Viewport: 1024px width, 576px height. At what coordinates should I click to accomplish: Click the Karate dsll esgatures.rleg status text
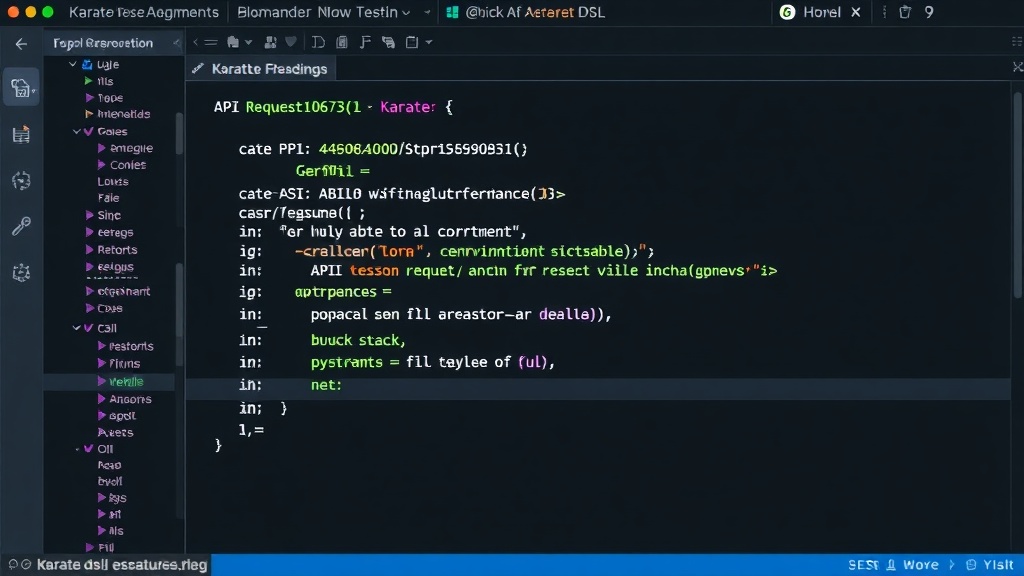click(x=122, y=565)
